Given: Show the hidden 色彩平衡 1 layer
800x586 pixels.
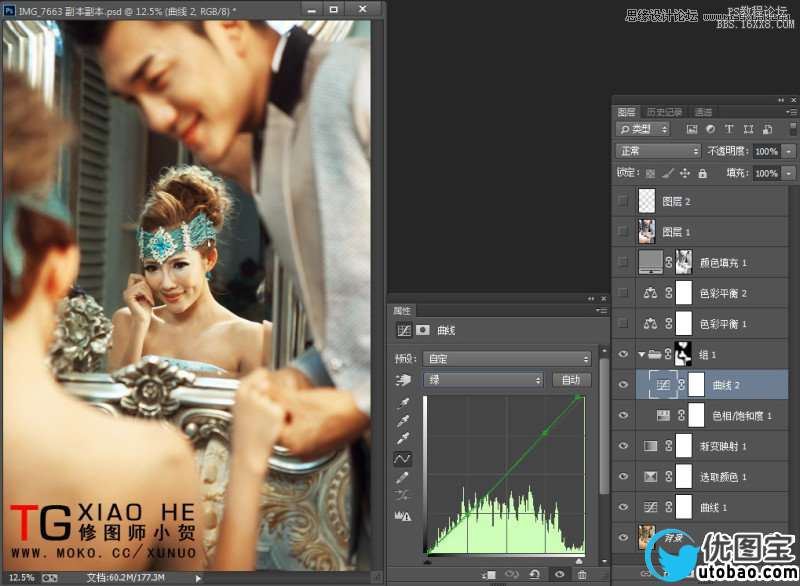Looking at the screenshot, I should pos(622,323).
